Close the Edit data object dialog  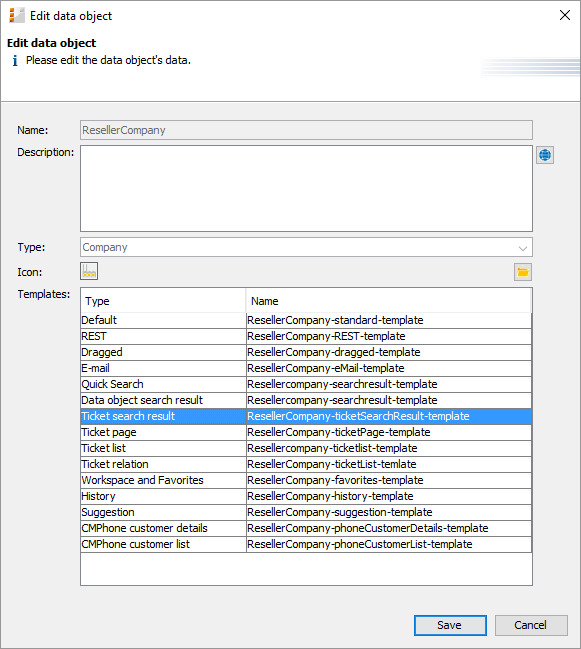tap(564, 15)
